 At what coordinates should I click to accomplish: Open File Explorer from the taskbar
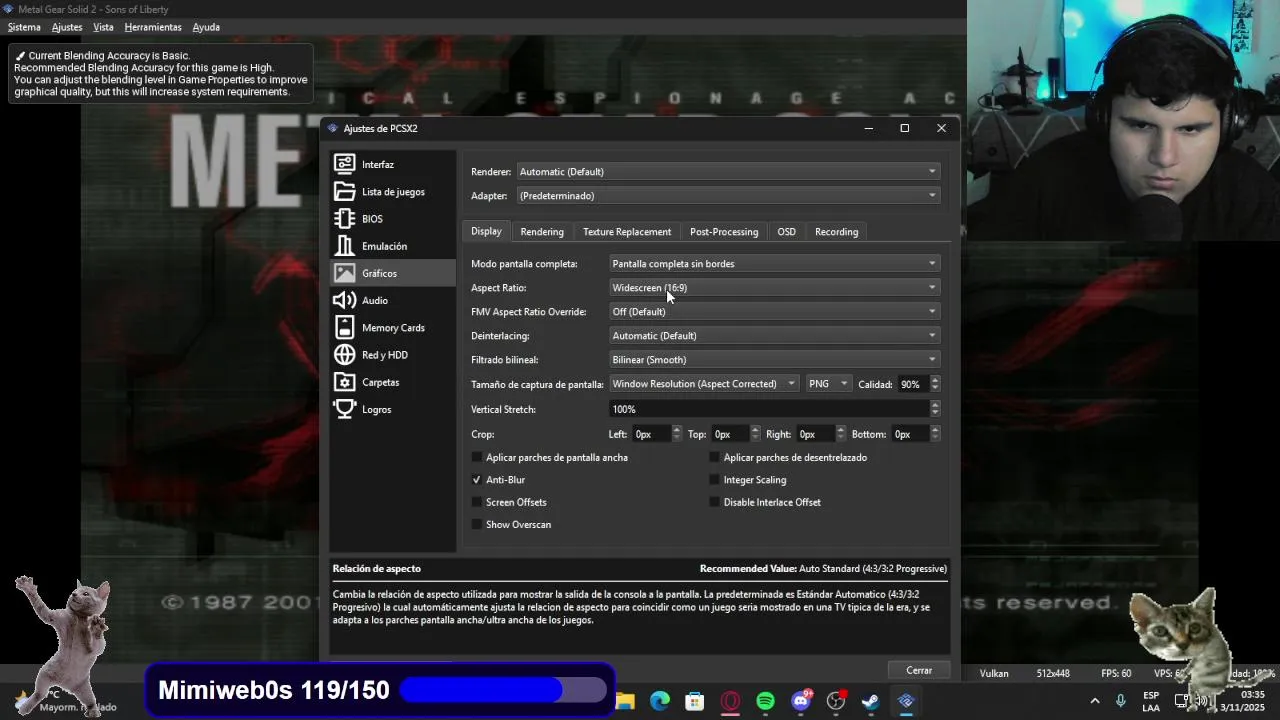click(625, 701)
